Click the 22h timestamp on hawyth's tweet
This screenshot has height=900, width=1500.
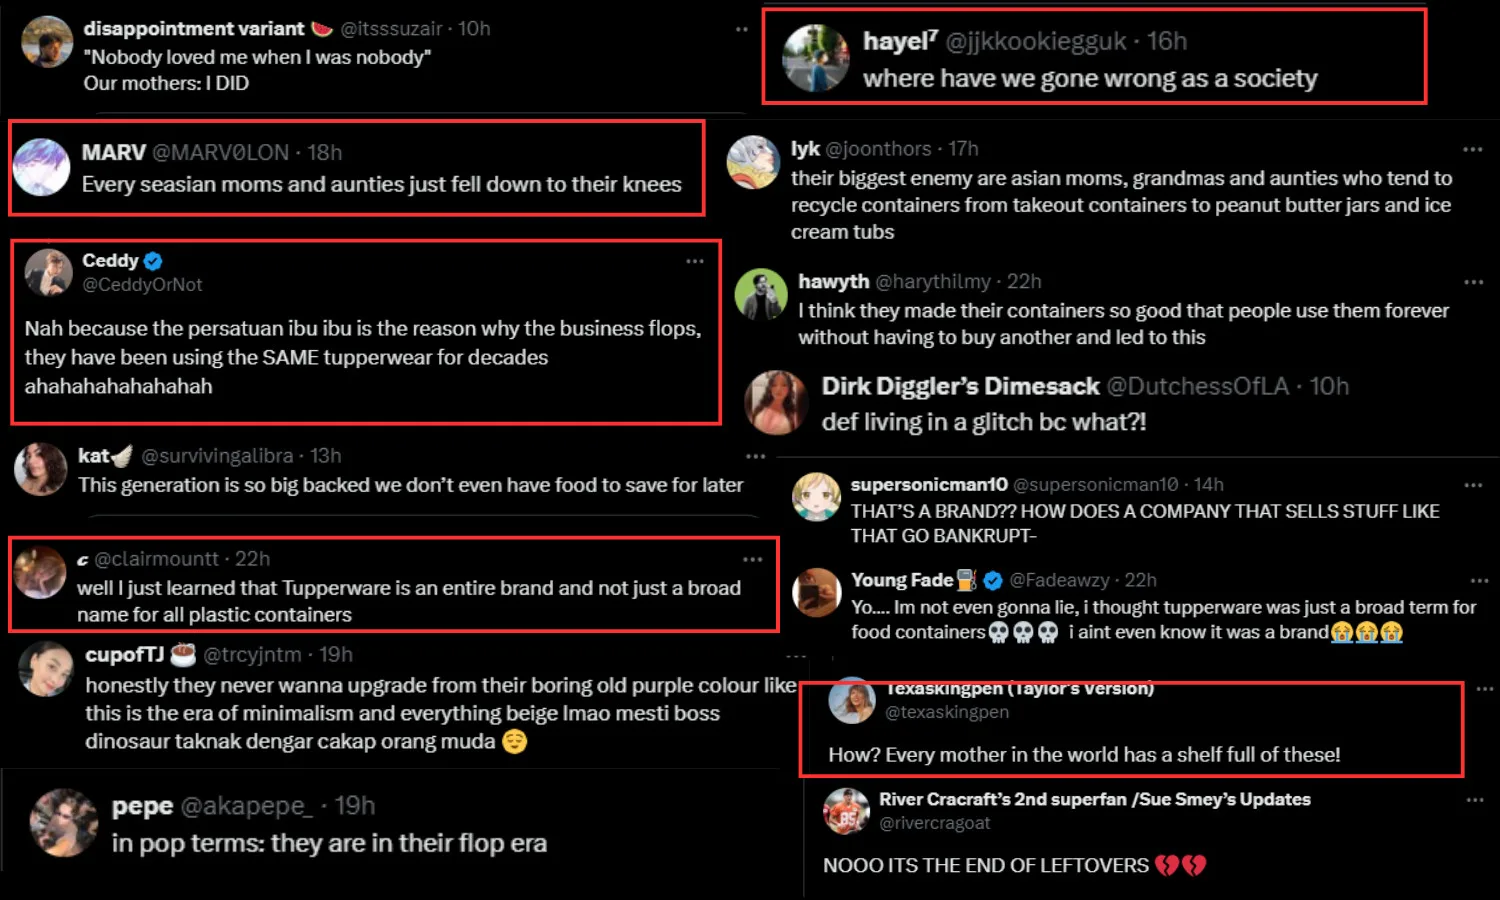(x=1024, y=282)
